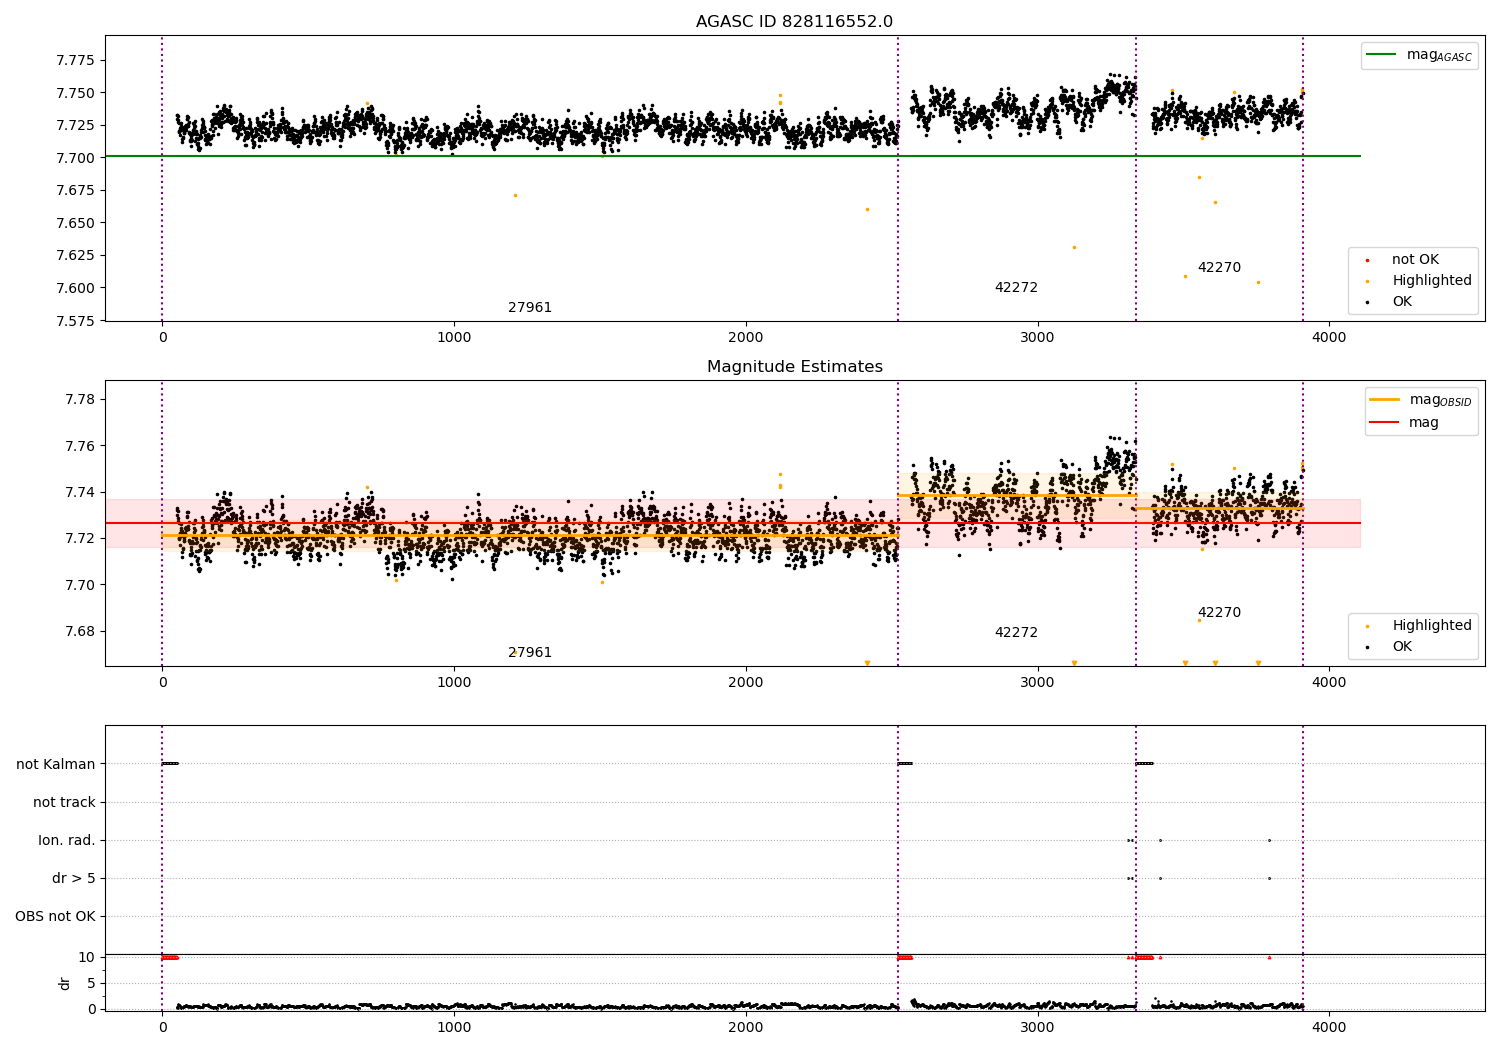Select orange mag OBSID legend line
Viewport: 1500px width, 1050px height.
click(1384, 400)
